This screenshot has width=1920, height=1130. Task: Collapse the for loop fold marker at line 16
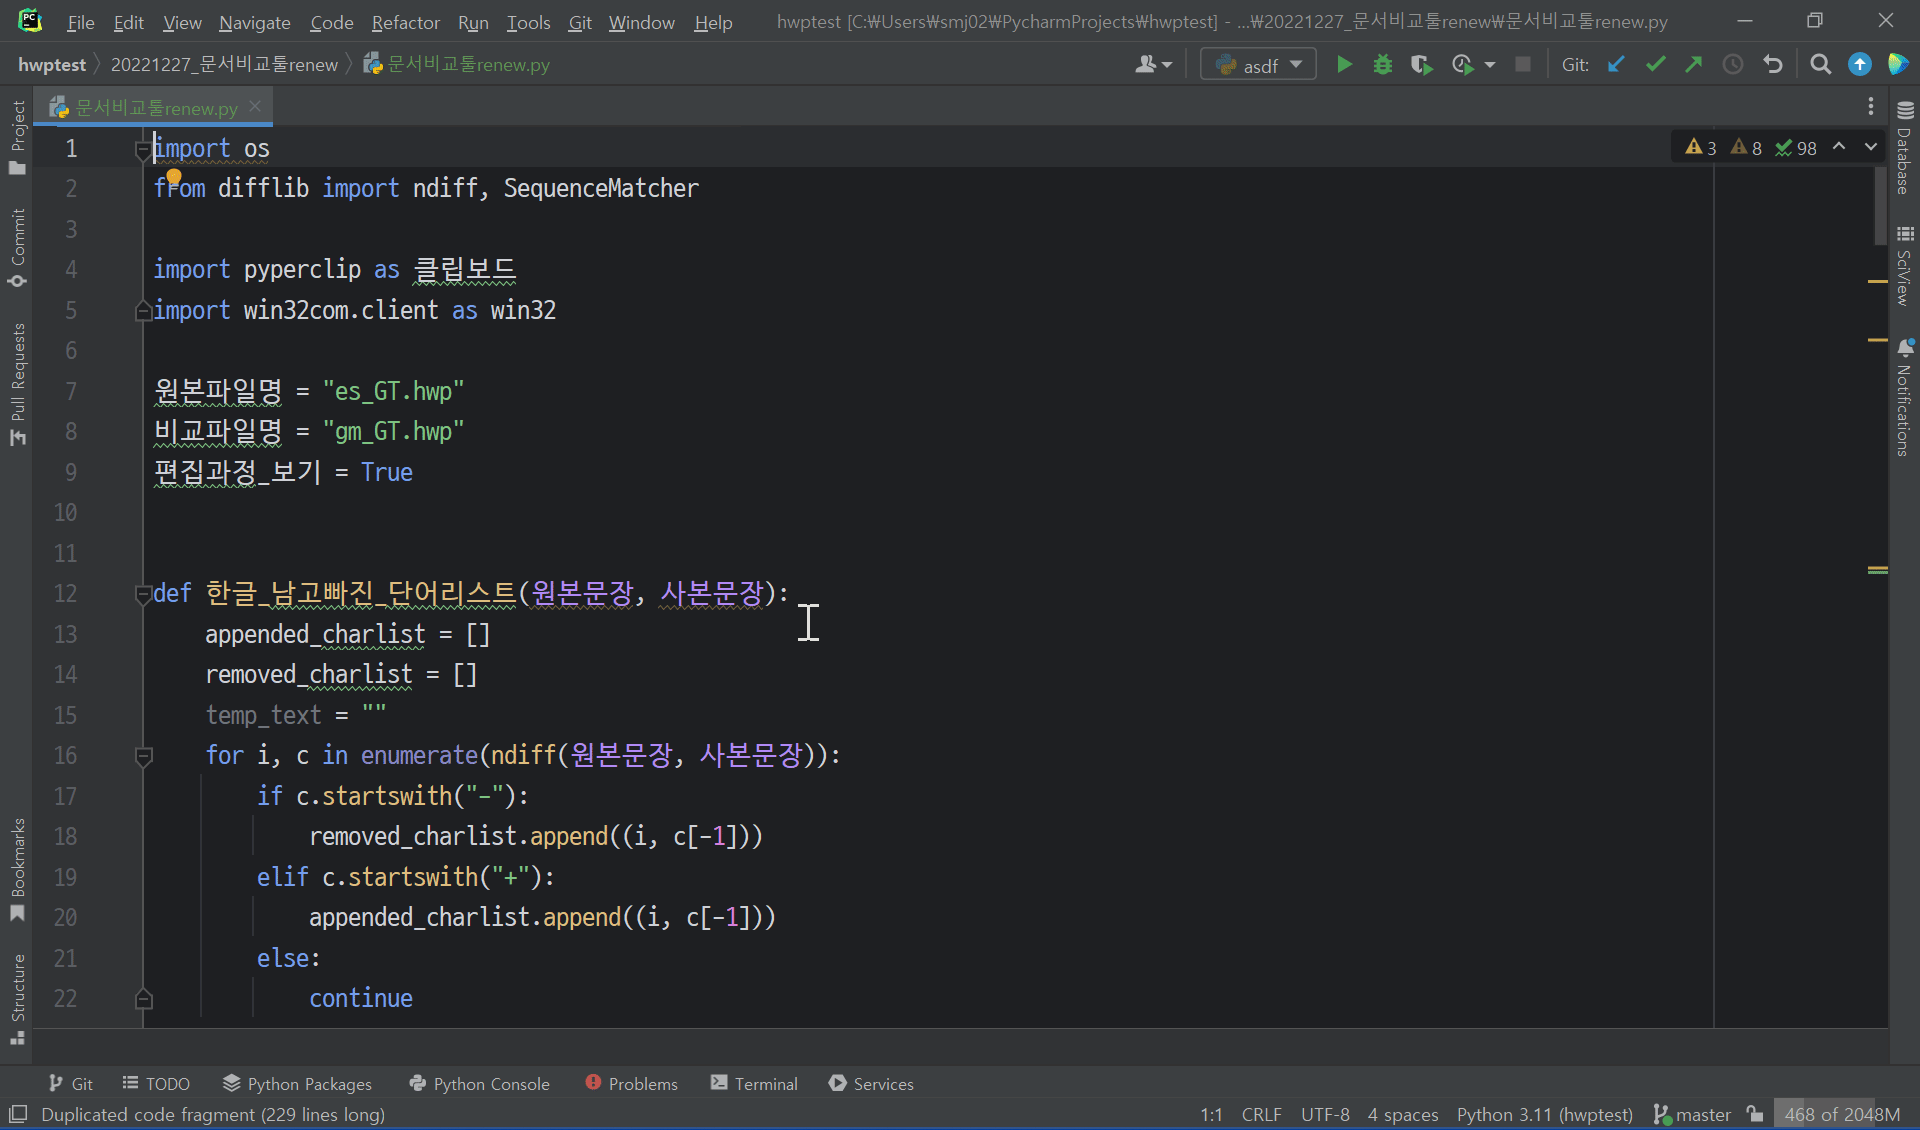(x=143, y=756)
